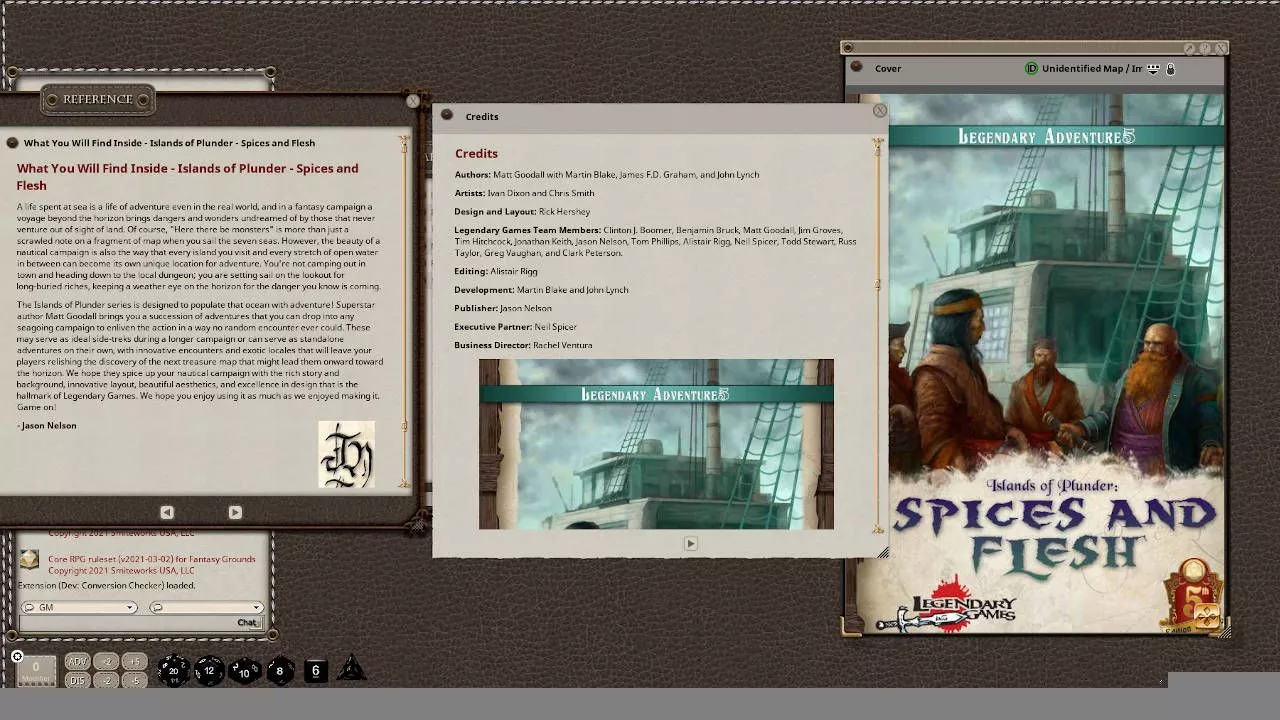This screenshot has width=1280, height=720.
Task: Close the Credits window
Action: [x=879, y=111]
